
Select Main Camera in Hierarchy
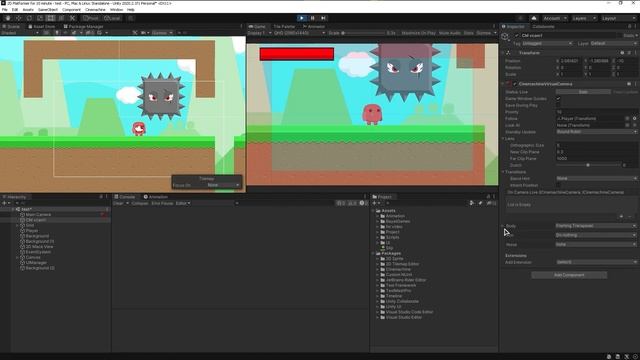[38, 215]
